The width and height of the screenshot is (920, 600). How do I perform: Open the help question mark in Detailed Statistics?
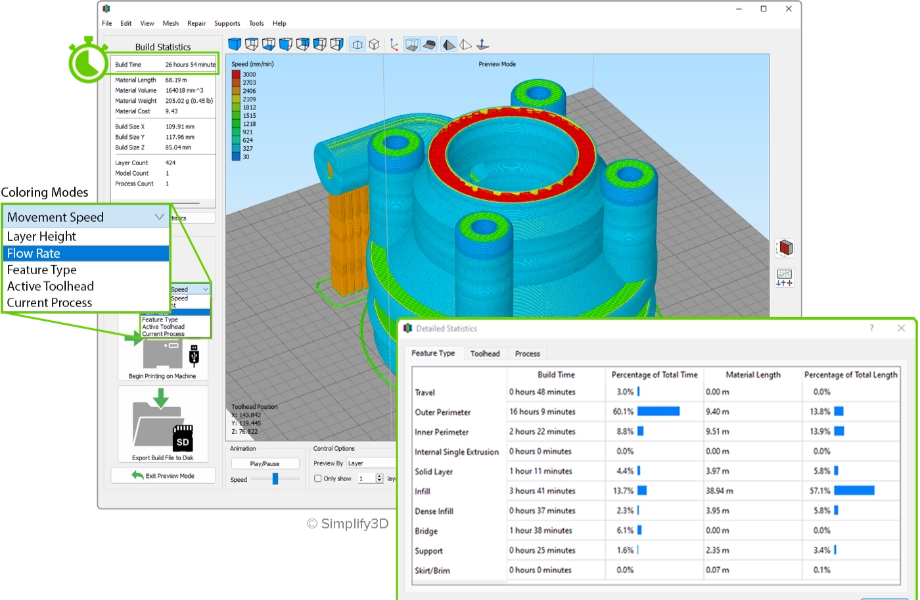tap(870, 328)
